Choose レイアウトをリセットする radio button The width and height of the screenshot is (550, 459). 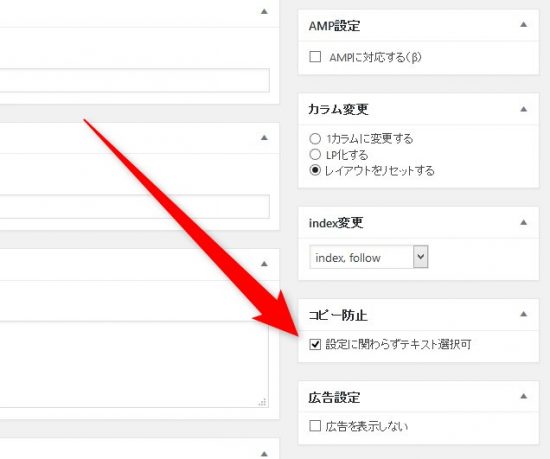315,170
